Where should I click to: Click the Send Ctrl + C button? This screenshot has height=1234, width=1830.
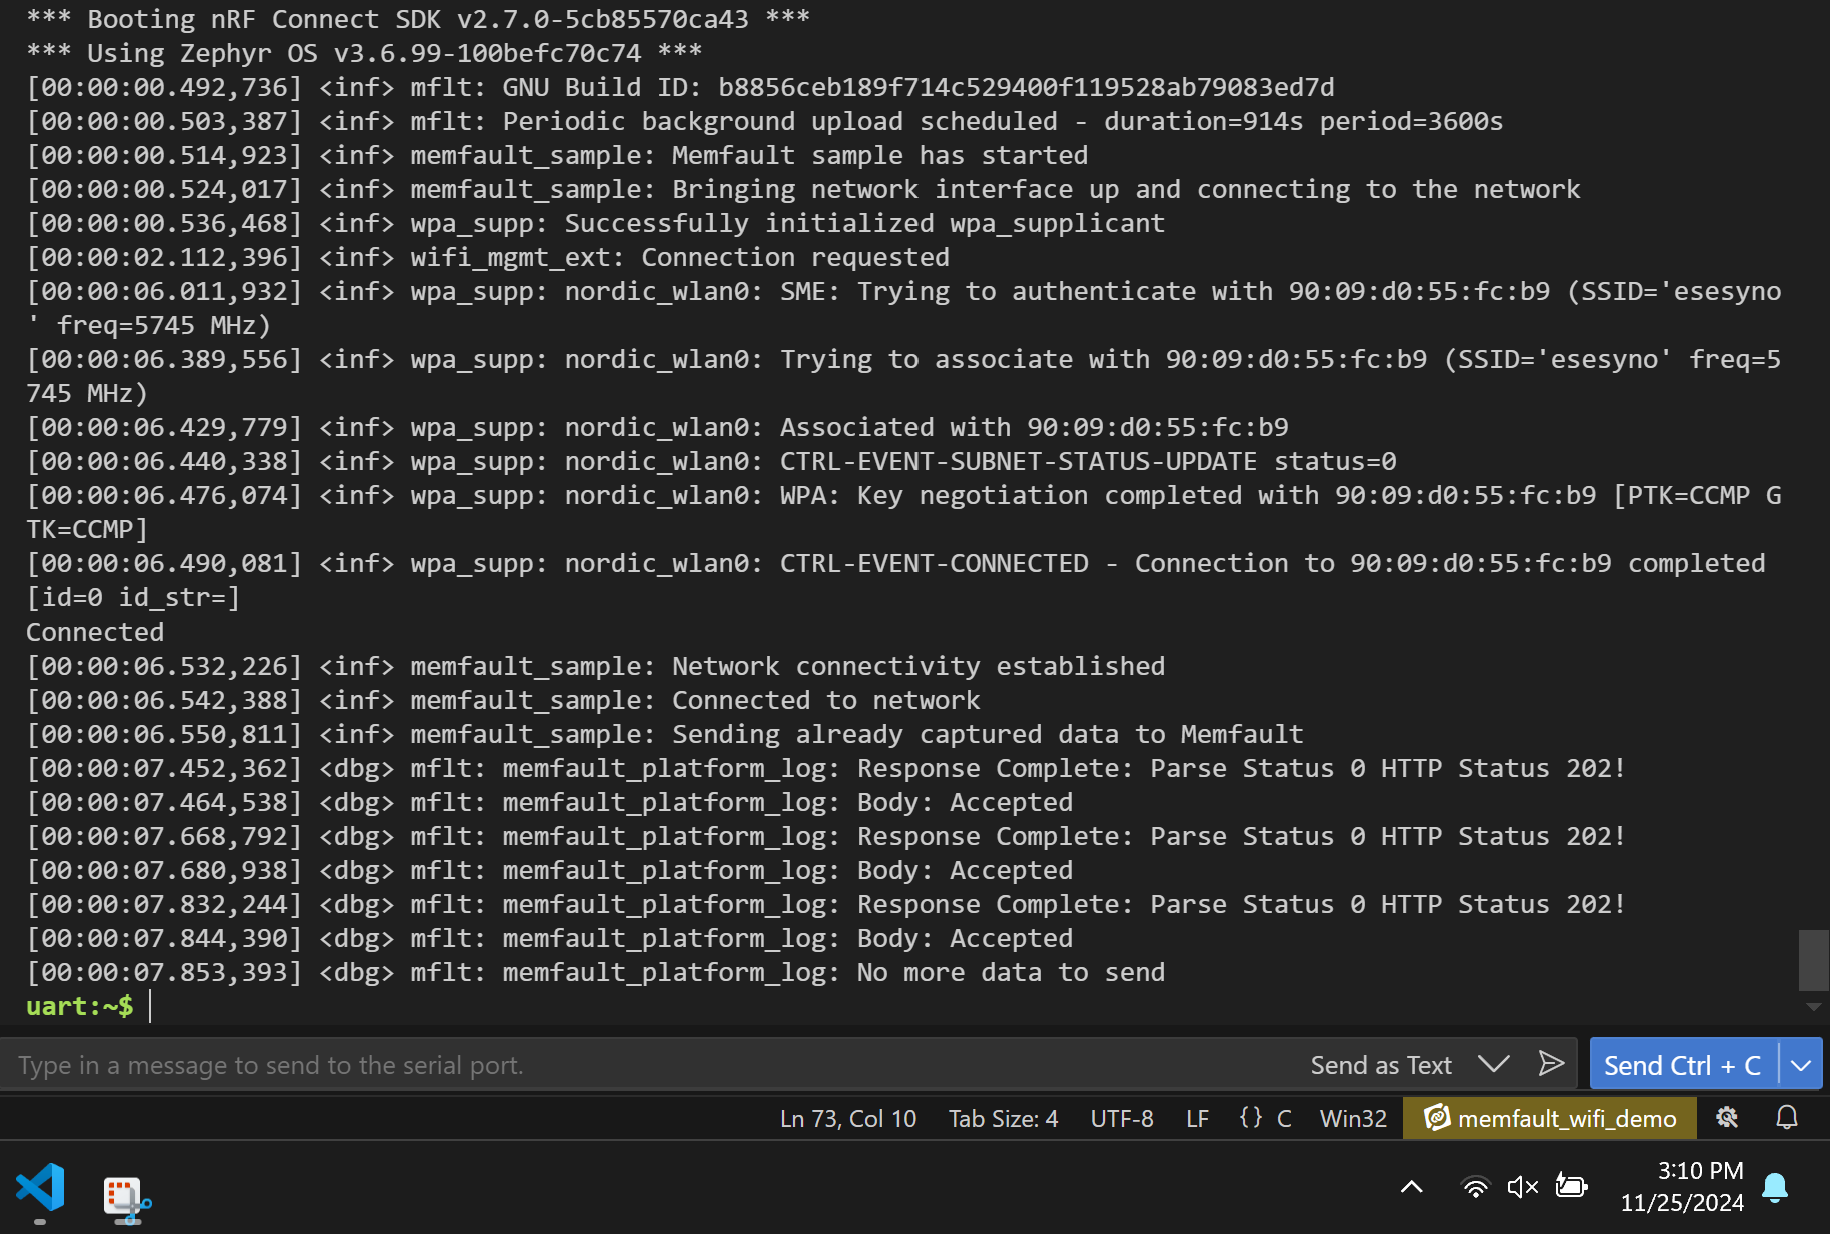[x=1683, y=1065]
